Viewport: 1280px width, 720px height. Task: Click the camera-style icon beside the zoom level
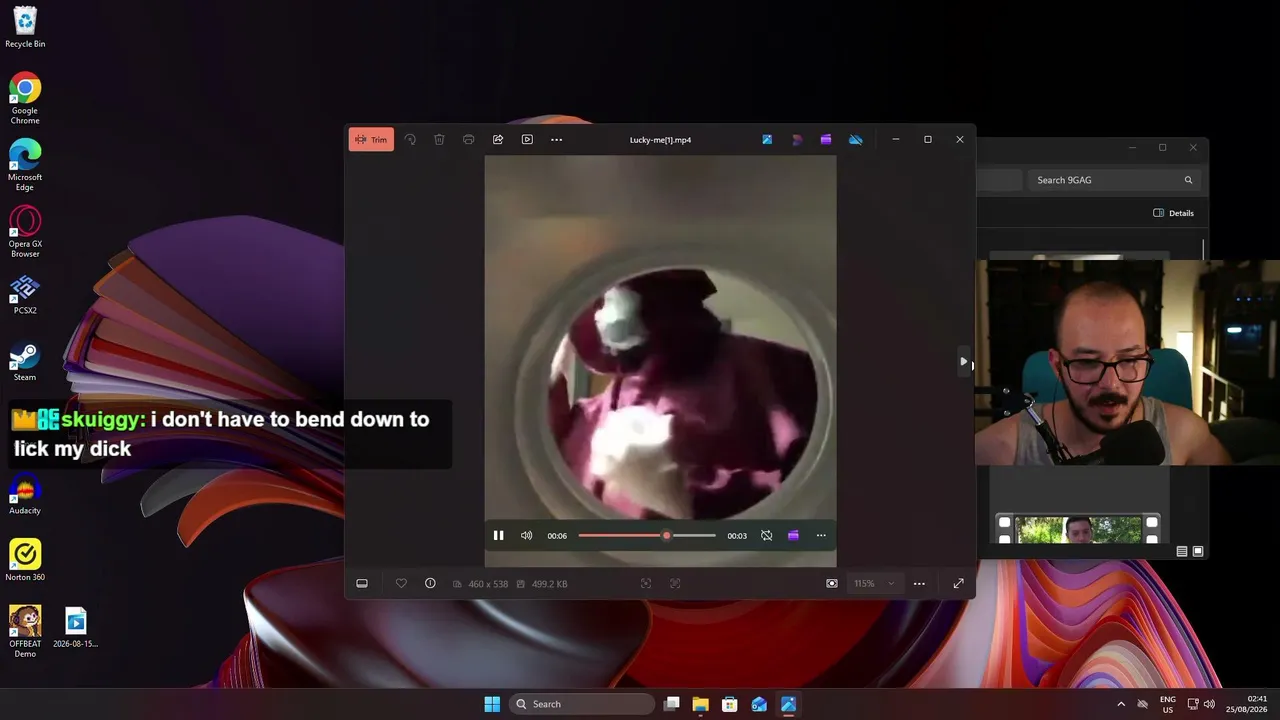(831, 584)
